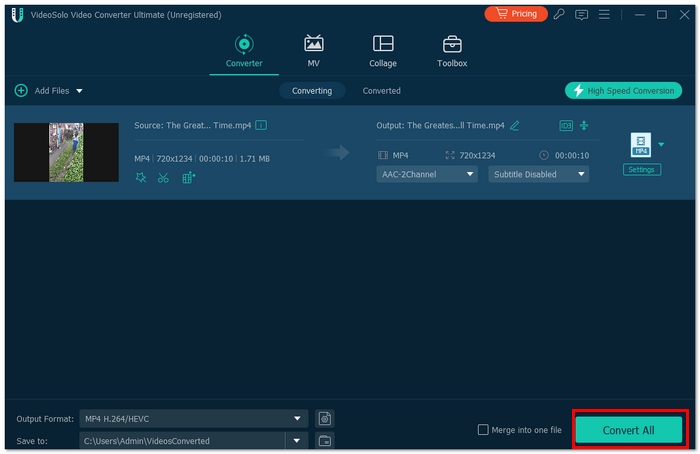Open the feedback message icon
Viewport: 700px width, 454px height.
point(582,15)
